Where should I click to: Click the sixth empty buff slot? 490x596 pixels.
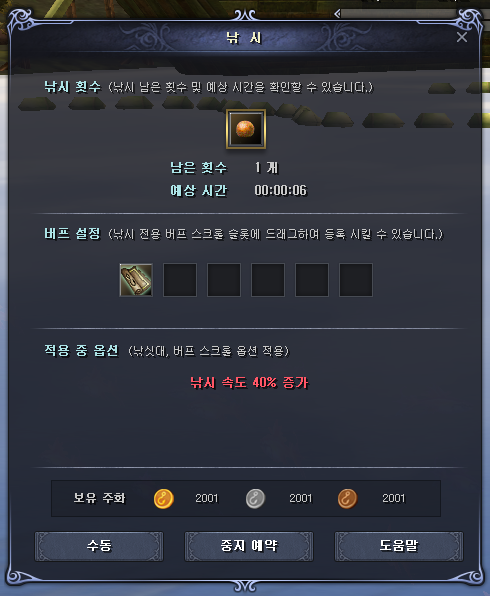(356, 280)
